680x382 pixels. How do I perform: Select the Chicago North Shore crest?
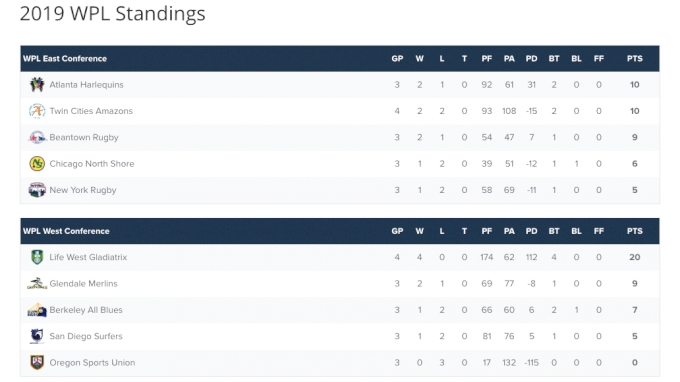click(37, 163)
